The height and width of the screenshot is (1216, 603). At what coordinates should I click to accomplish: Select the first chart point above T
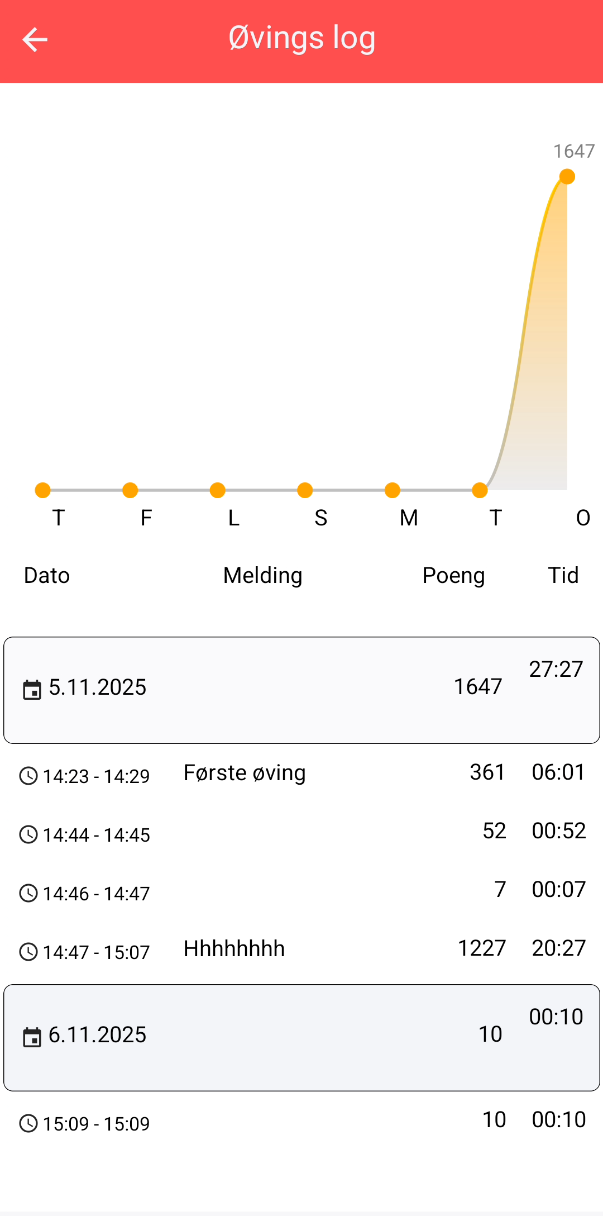42,490
